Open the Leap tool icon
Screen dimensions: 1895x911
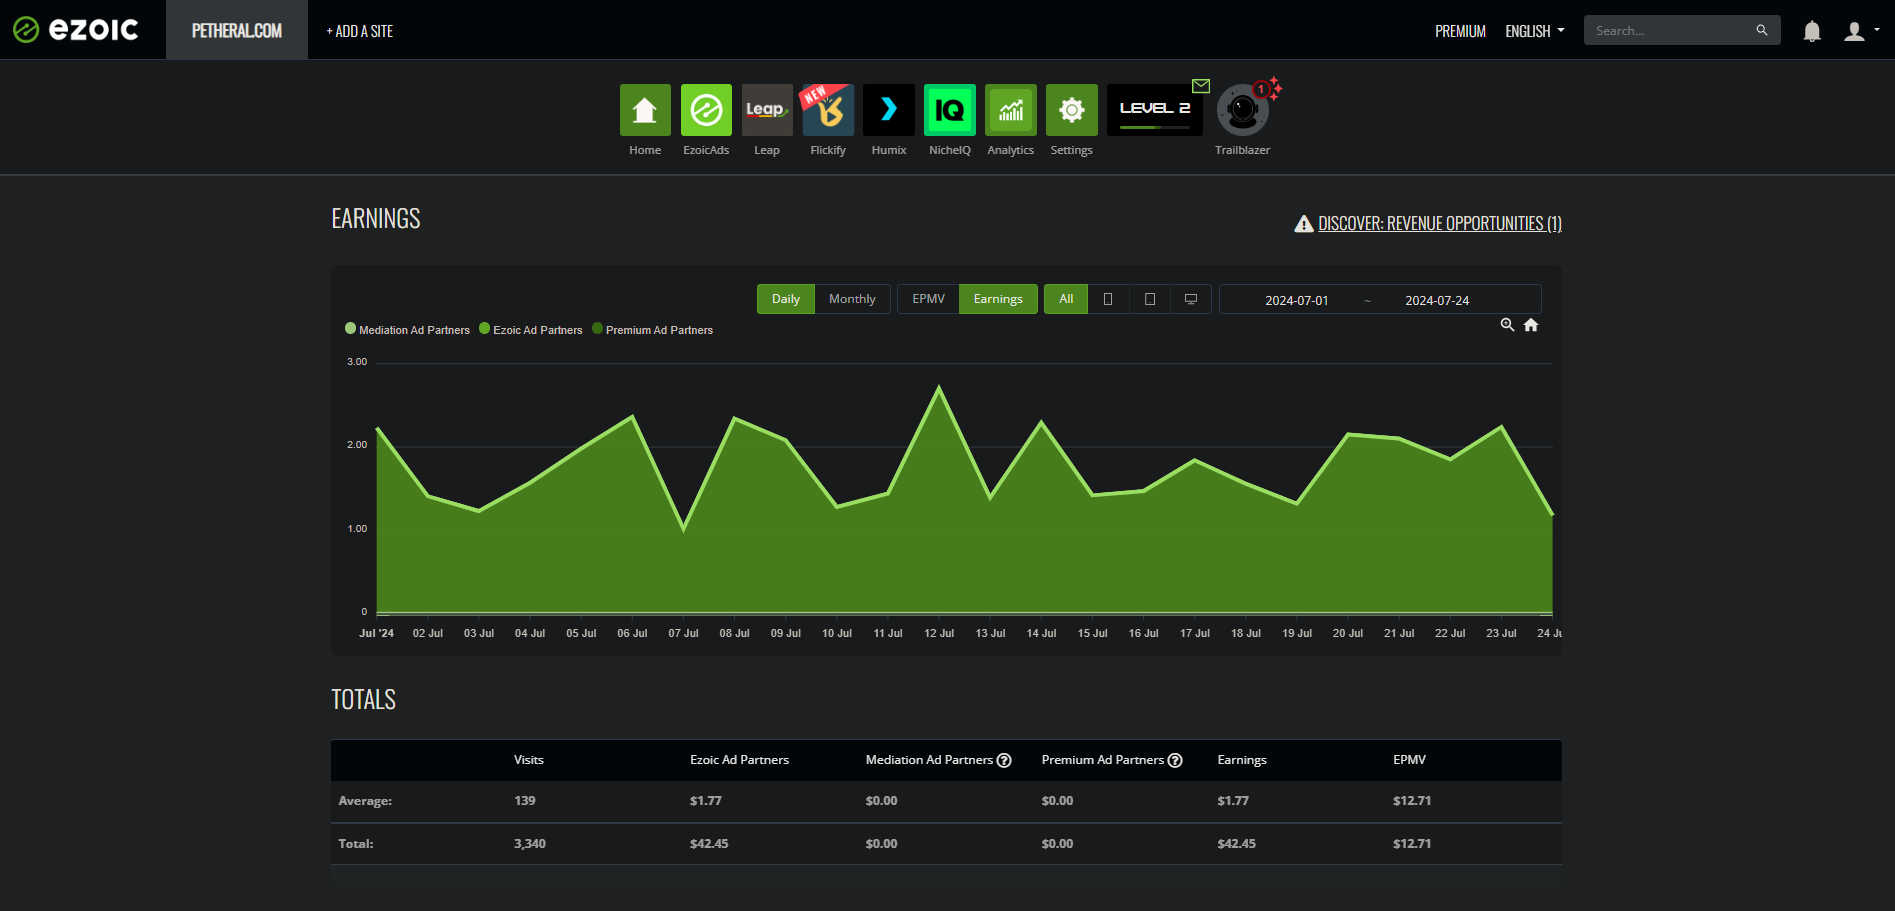coord(767,110)
